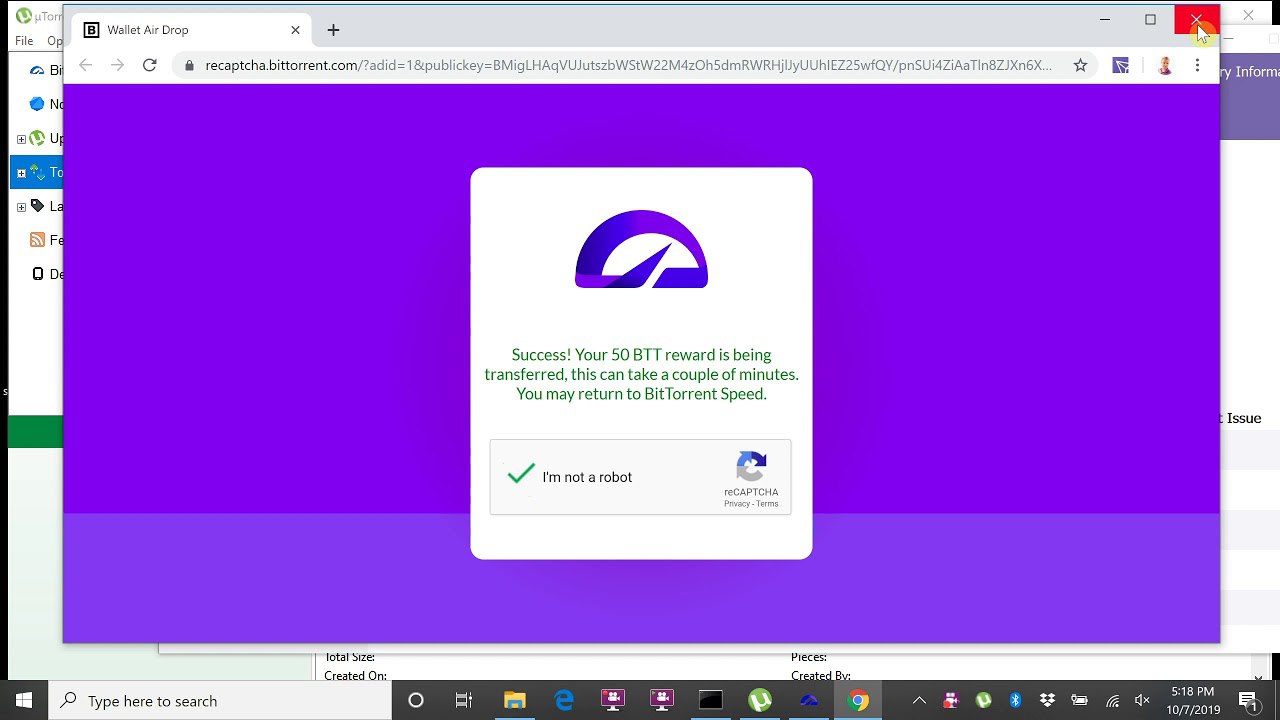Click the Bluetooth tray icon
The height and width of the screenshot is (720, 1280).
[x=1015, y=700]
